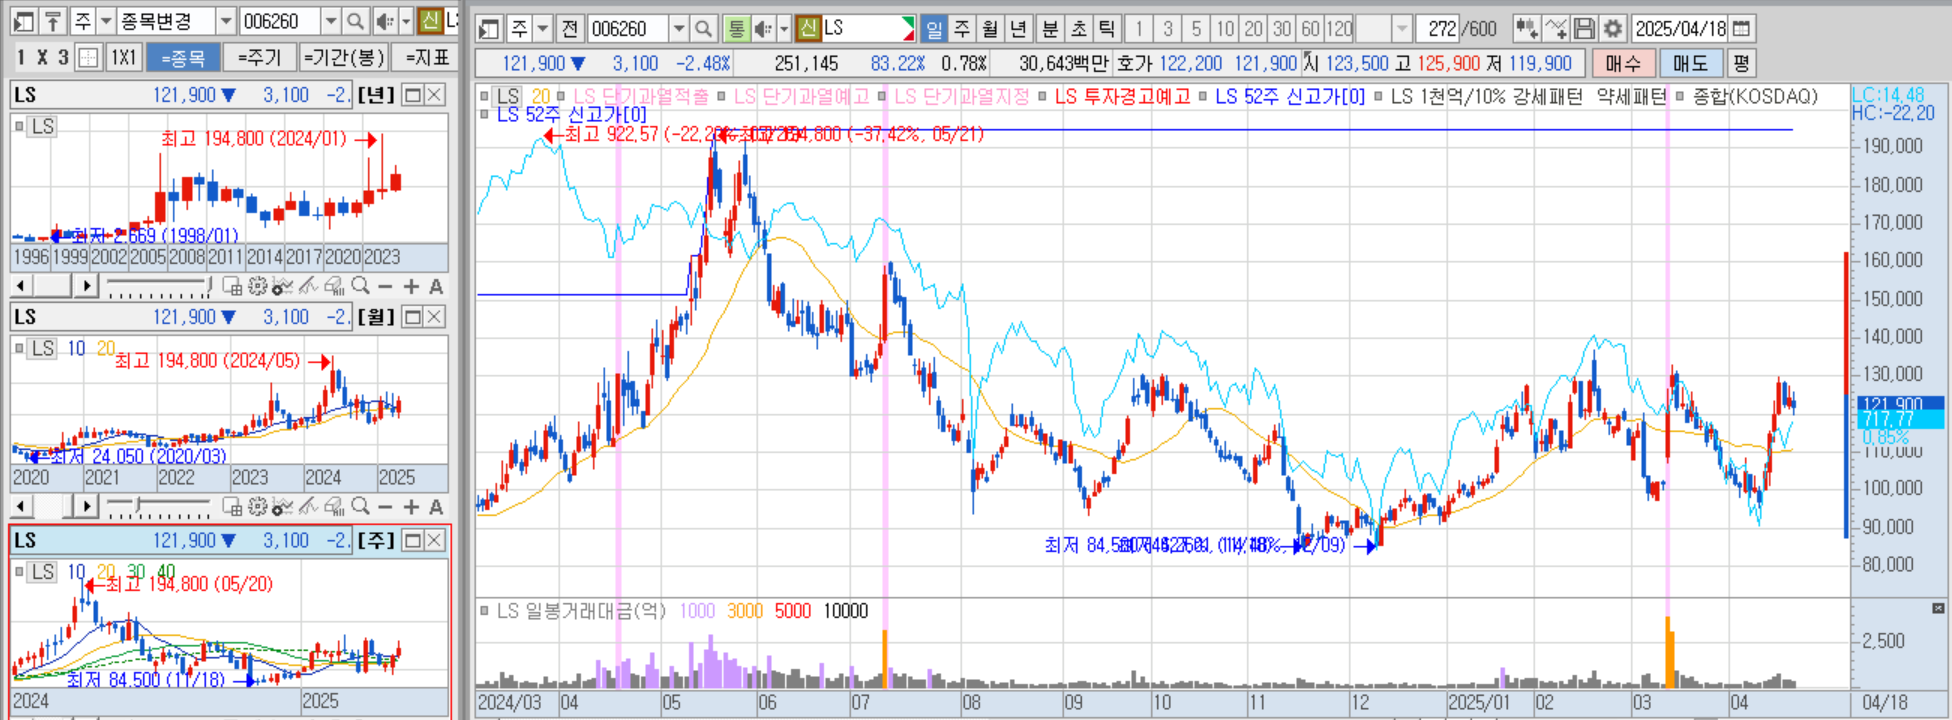
Task: Toggle the LS price checkbox in main chart
Action: click(x=484, y=97)
